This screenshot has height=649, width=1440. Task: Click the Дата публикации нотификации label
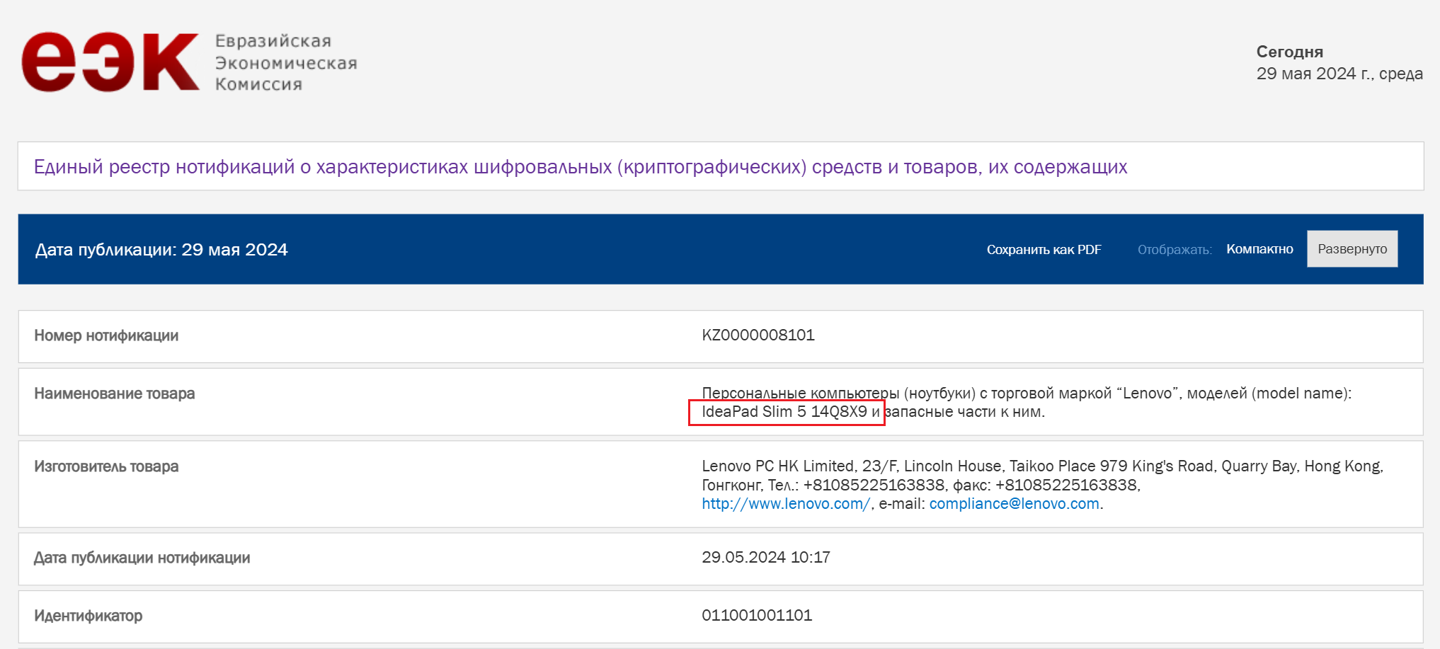pyautogui.click(x=142, y=558)
